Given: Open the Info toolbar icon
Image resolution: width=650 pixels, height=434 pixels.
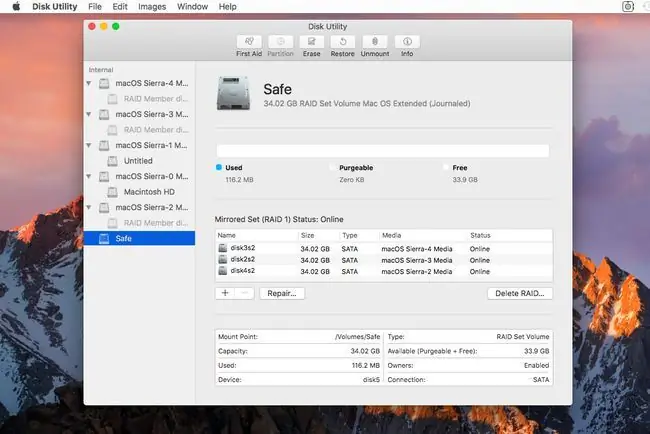Looking at the screenshot, I should coord(407,41).
